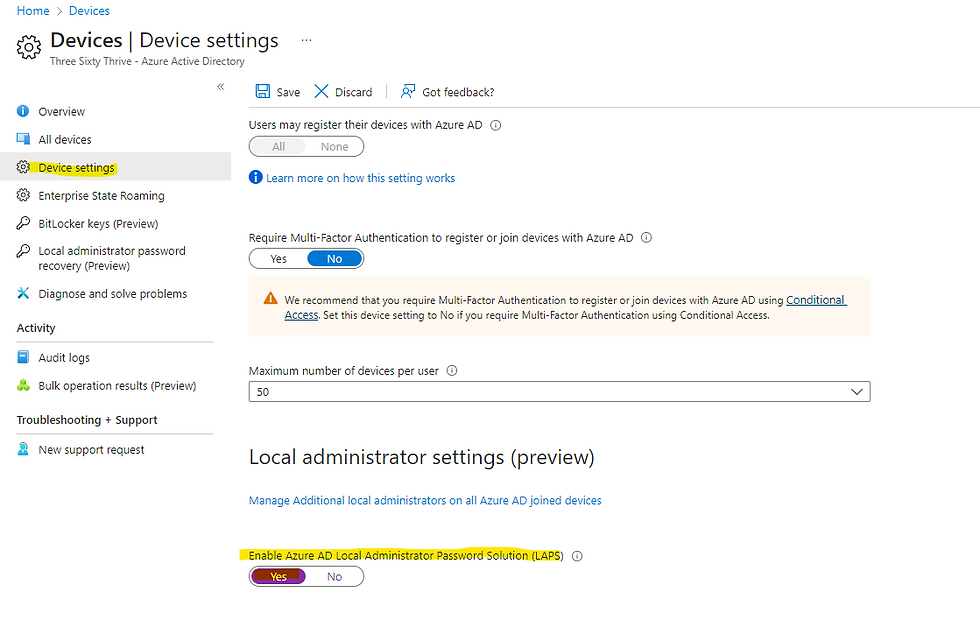Screen dimensions: 980x620
Task: Go to Devices breadcrumb
Action: pyautogui.click(x=89, y=11)
